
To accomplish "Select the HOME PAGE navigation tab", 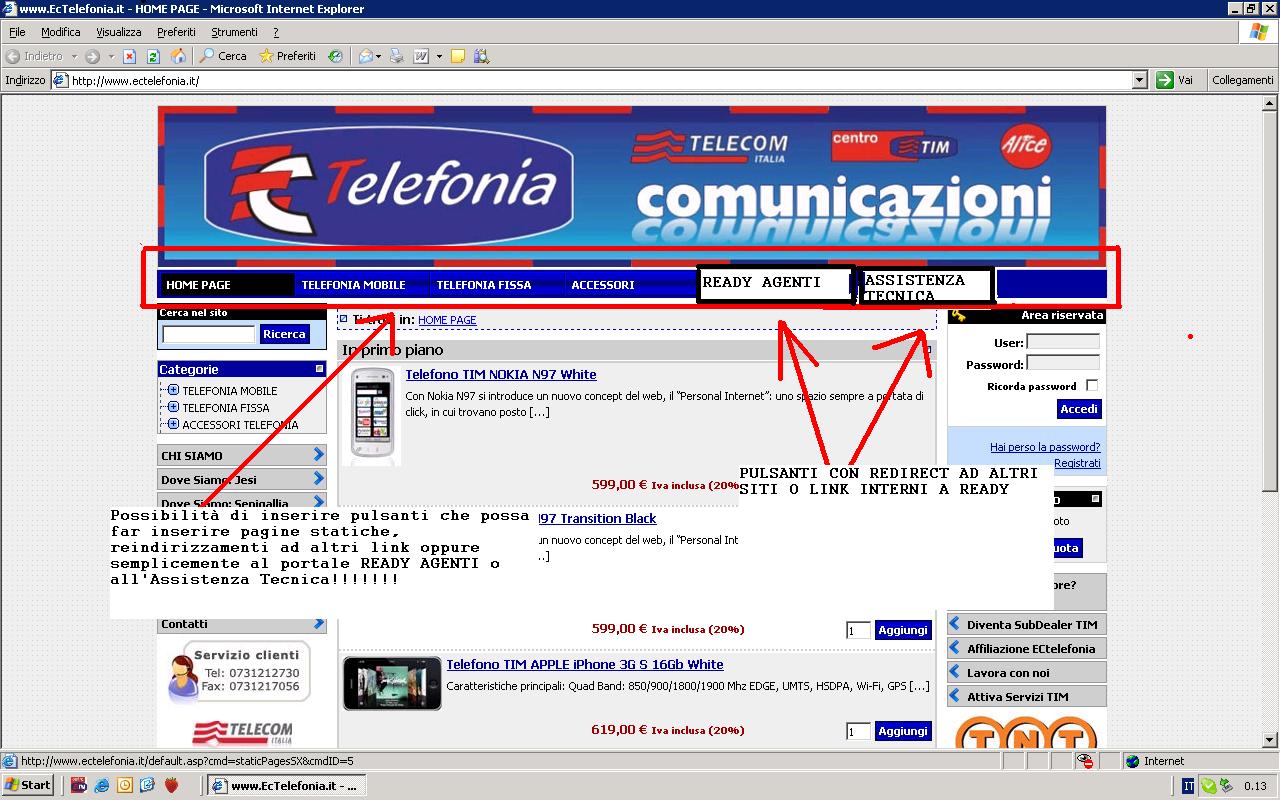I will pyautogui.click(x=226, y=285).
